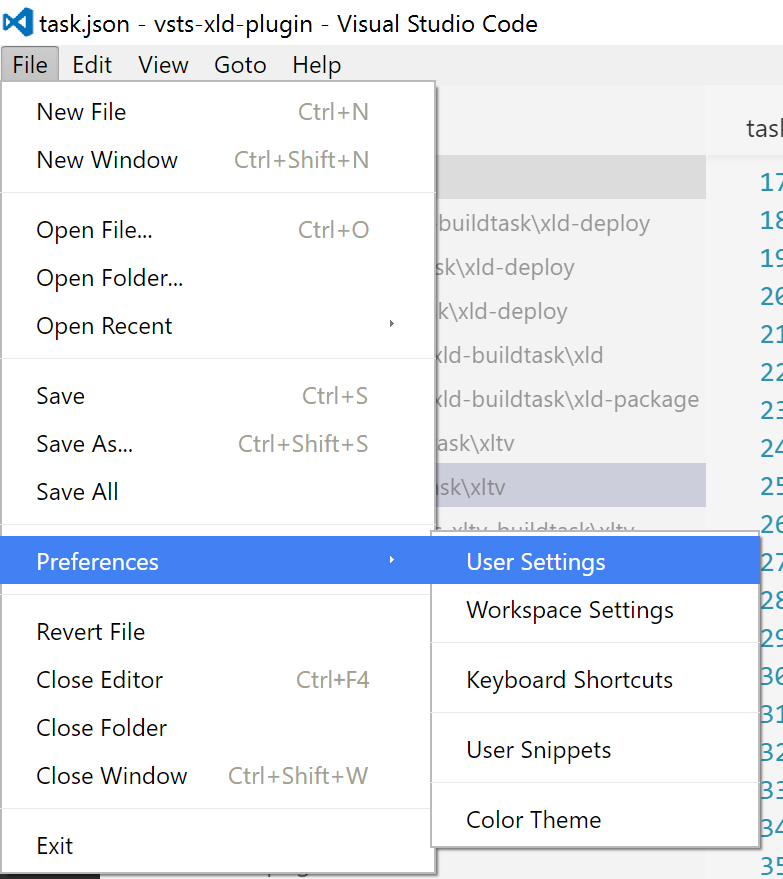Viewport: 783px width, 879px height.
Task: Click the unhighlighted 'ask\xltv' file row
Action: pos(570,443)
